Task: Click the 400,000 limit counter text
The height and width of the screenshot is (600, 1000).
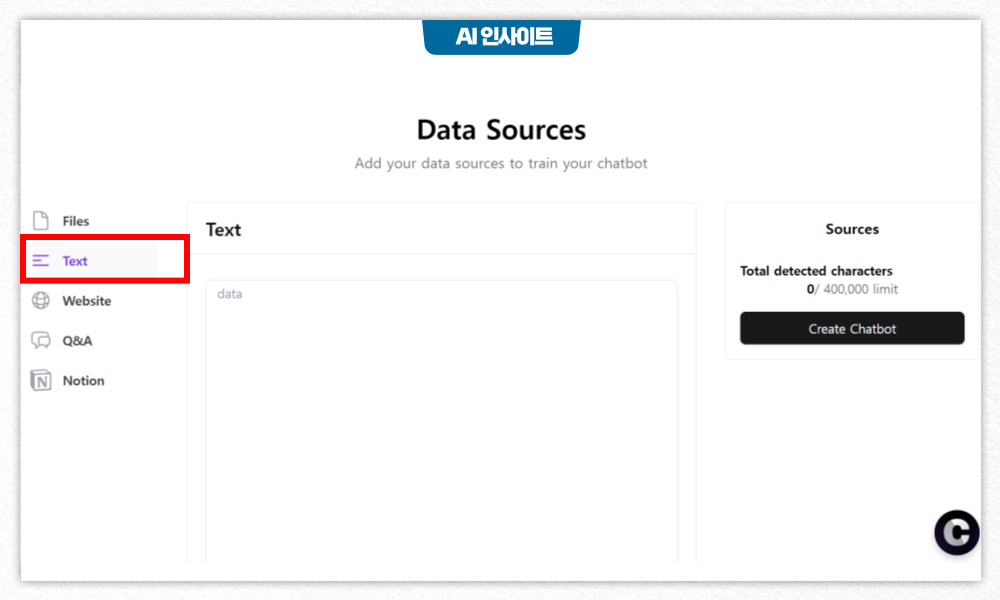Action: point(852,289)
